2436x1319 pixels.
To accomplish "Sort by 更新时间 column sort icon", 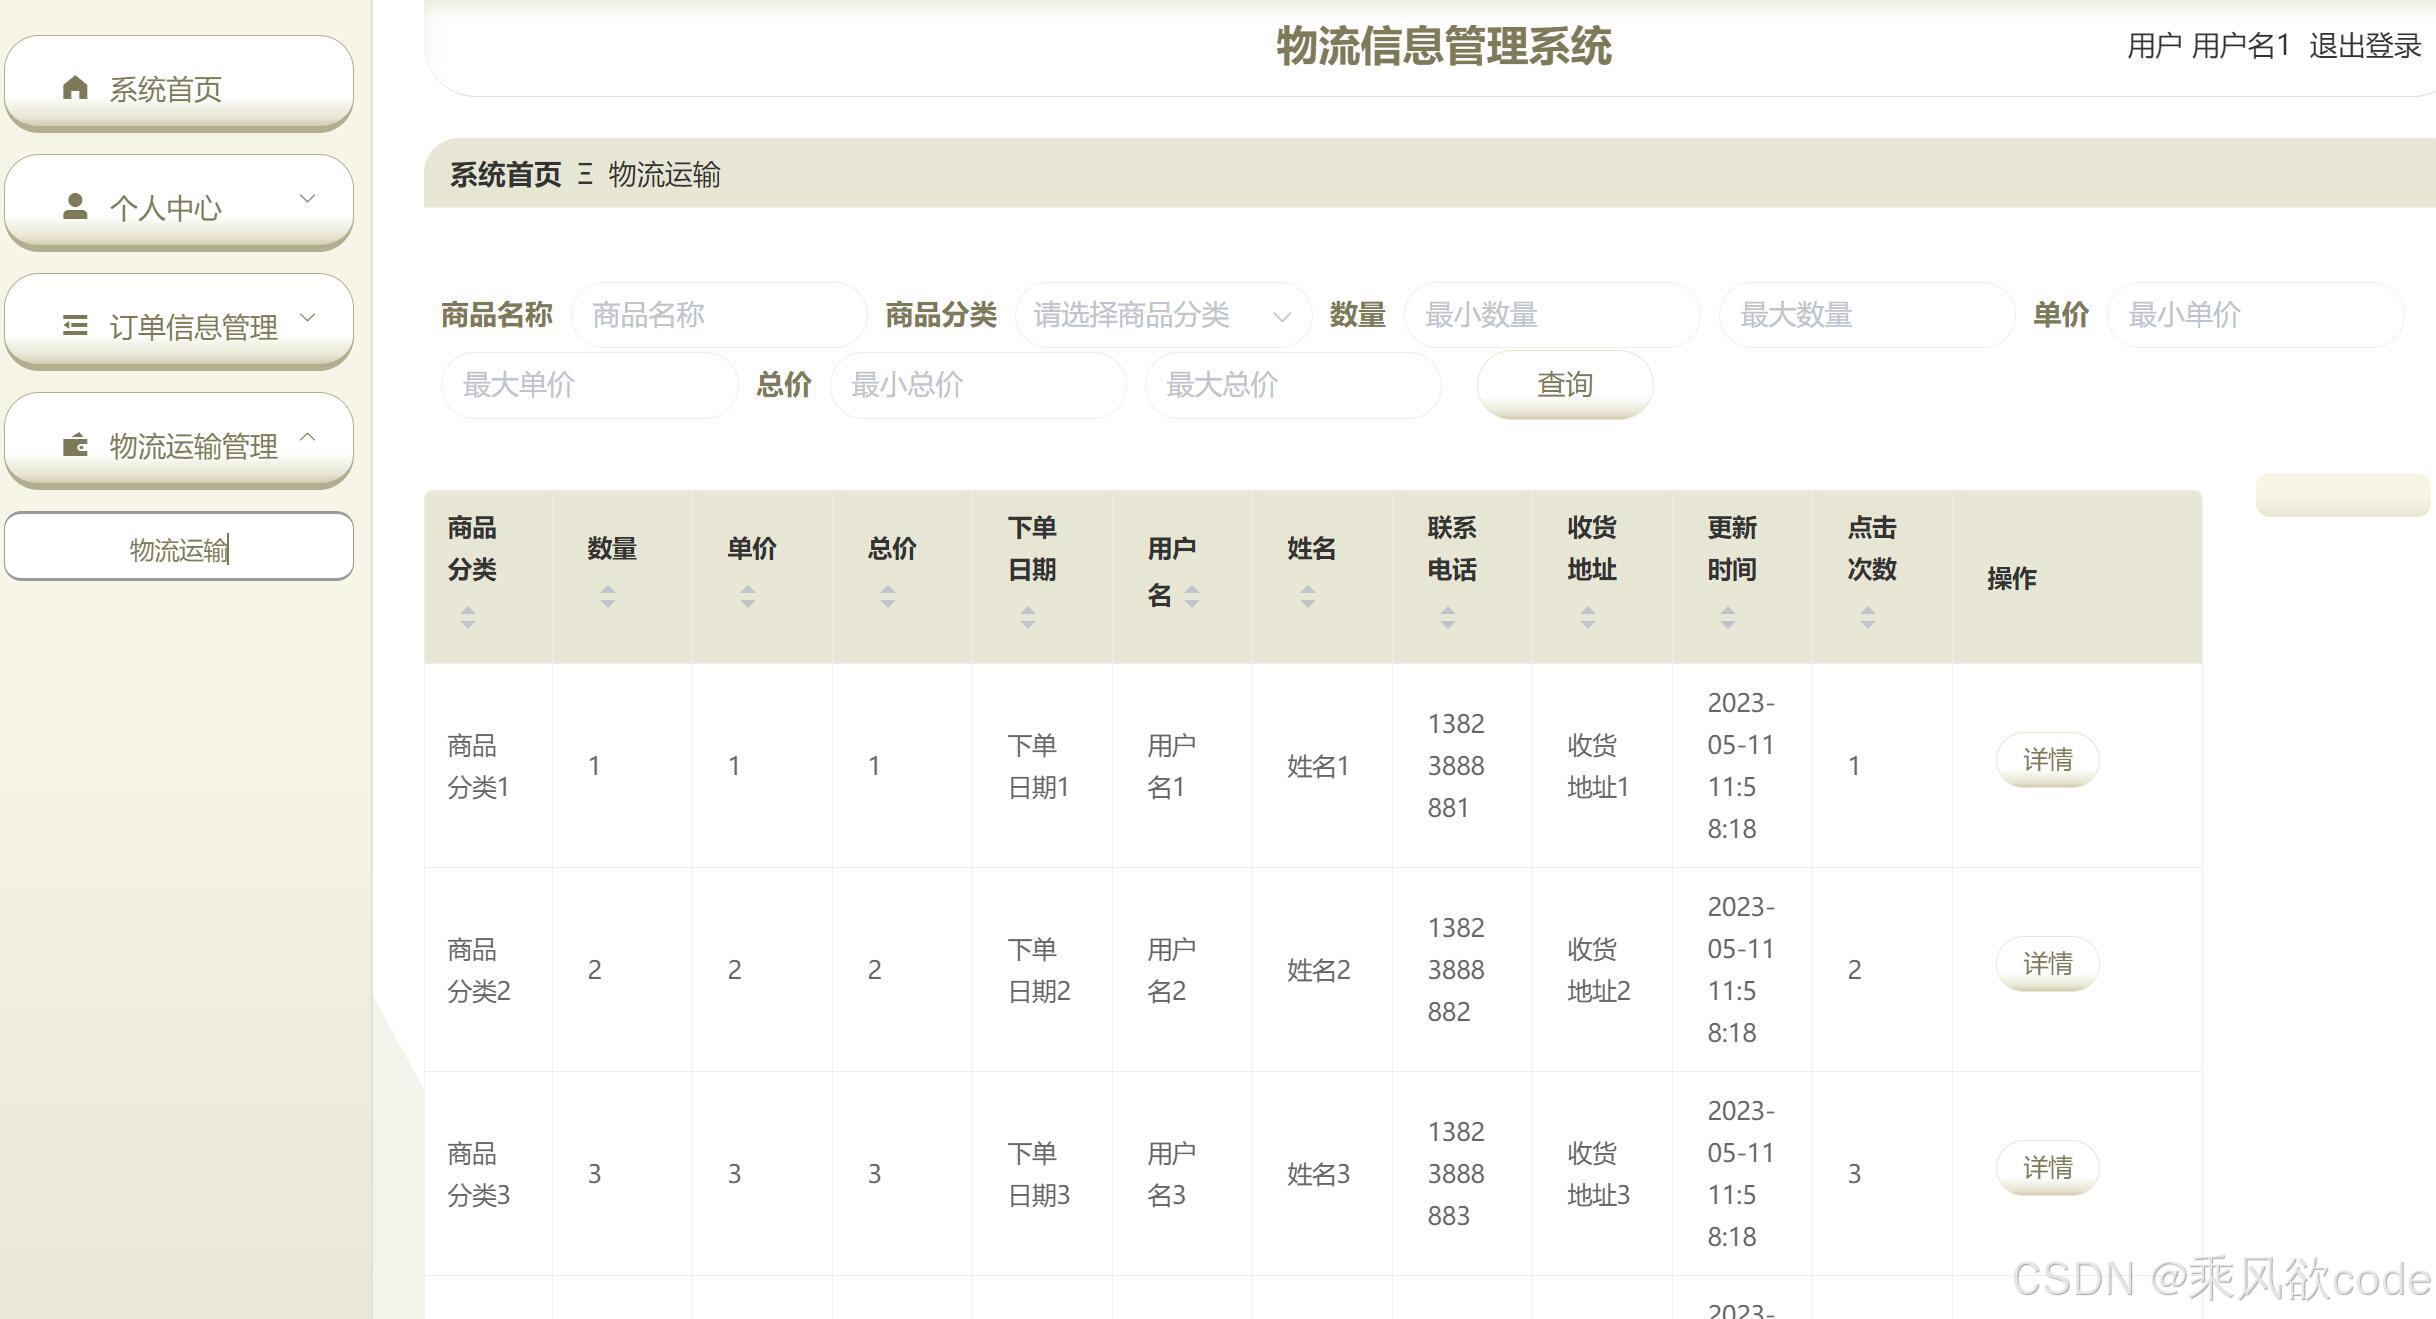I will click(1727, 618).
